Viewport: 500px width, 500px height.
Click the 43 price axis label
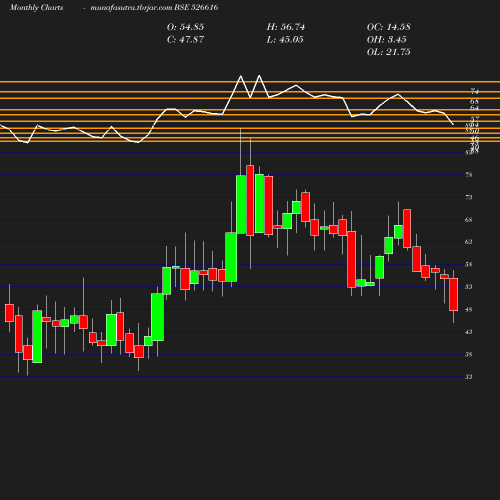[469, 332]
